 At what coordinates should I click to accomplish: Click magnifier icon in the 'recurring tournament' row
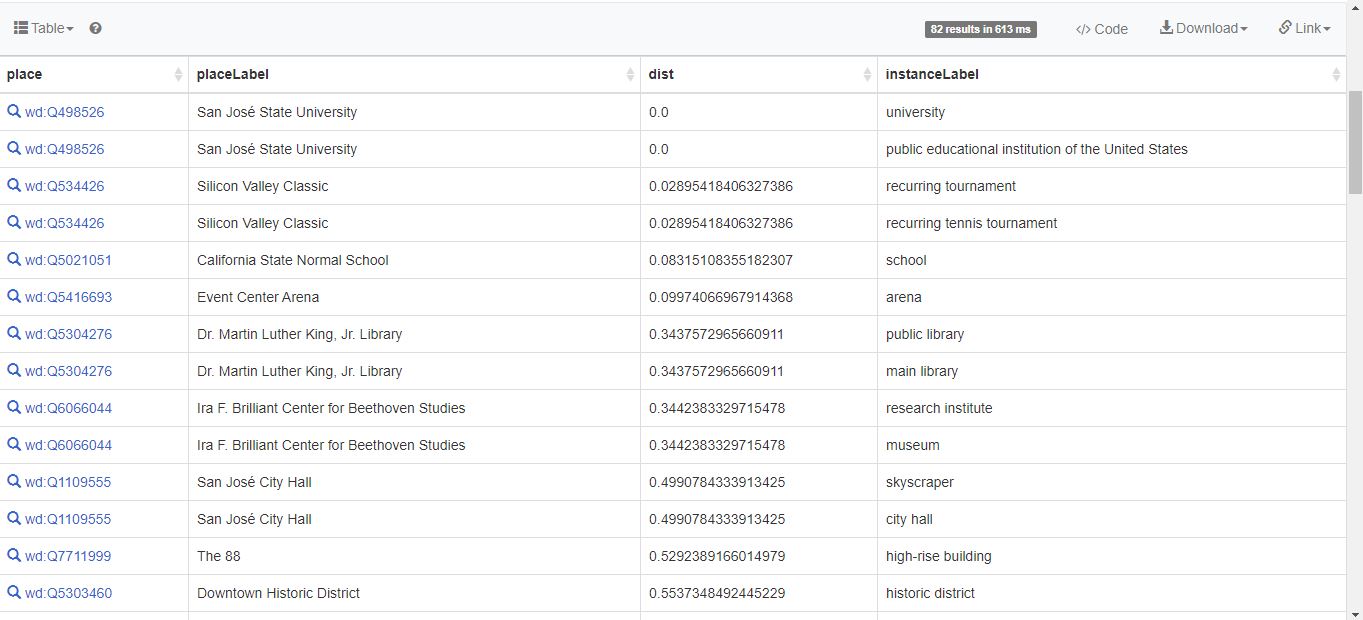pos(14,185)
